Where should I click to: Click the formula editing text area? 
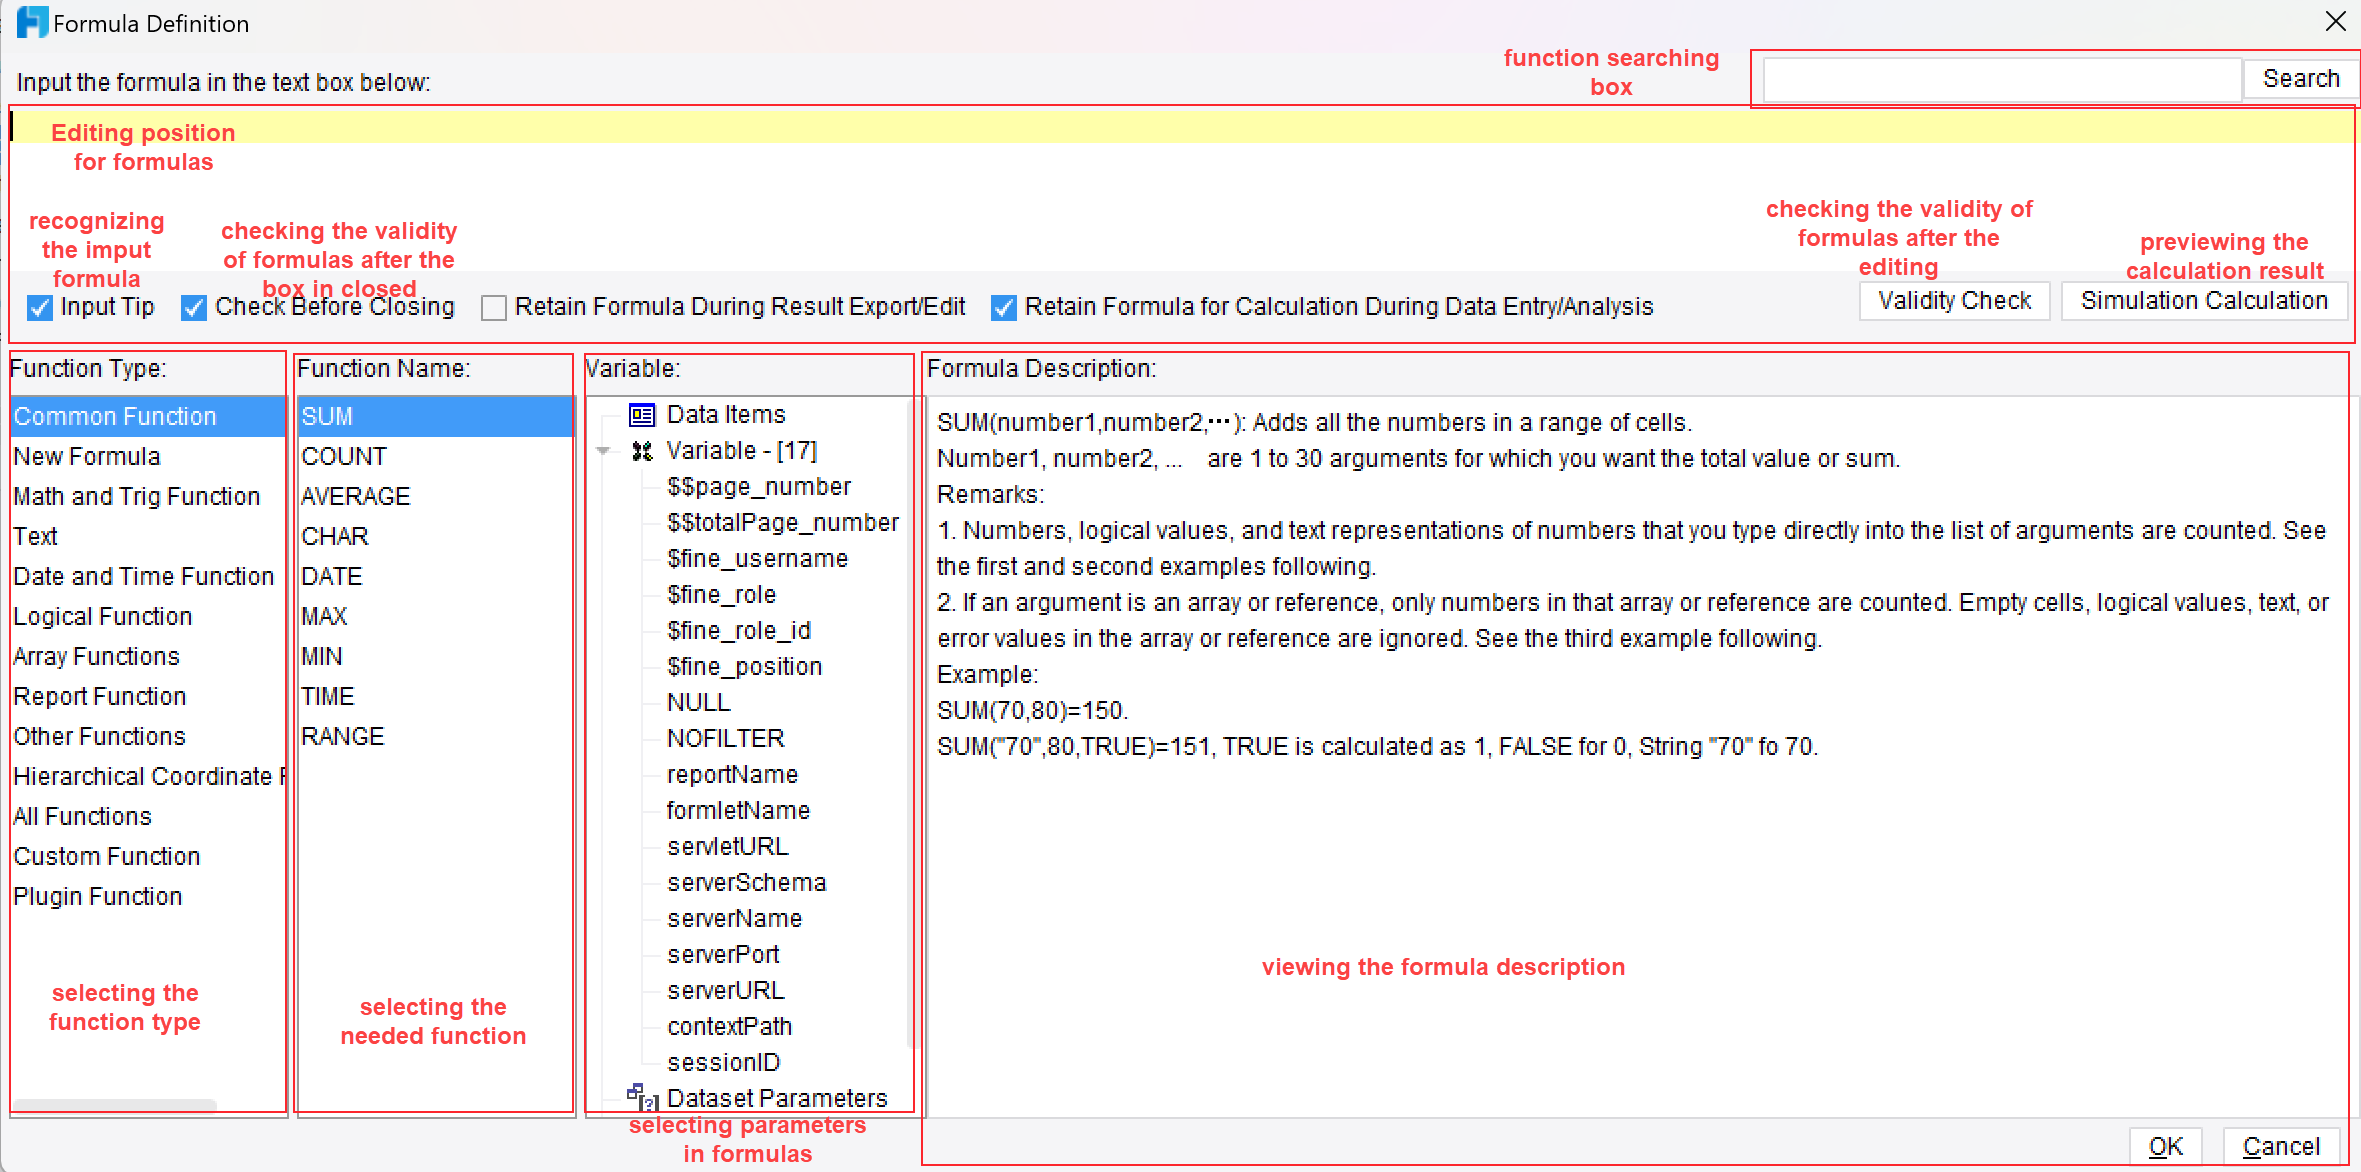tap(1180, 190)
